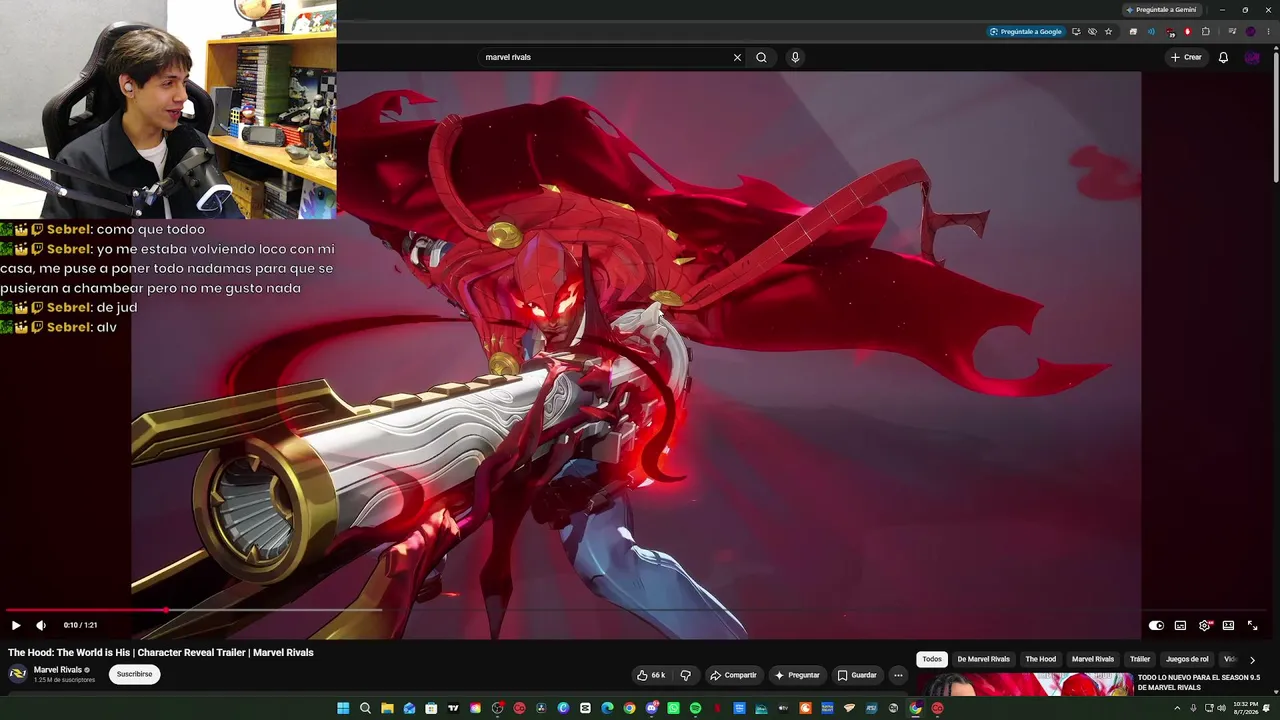
Task: Click the Preguntar button
Action: tap(797, 675)
